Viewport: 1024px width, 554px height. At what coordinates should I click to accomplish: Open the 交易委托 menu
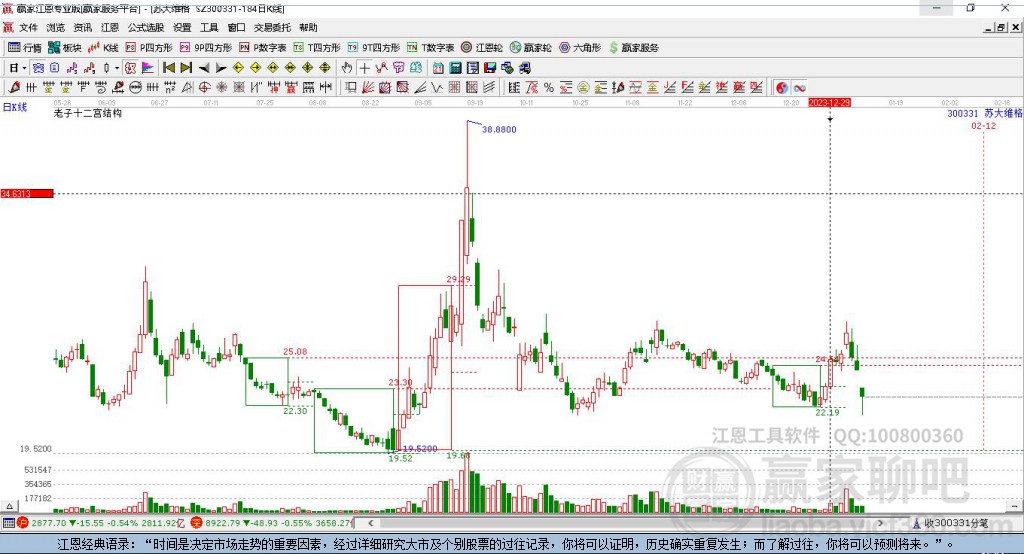tap(272, 27)
